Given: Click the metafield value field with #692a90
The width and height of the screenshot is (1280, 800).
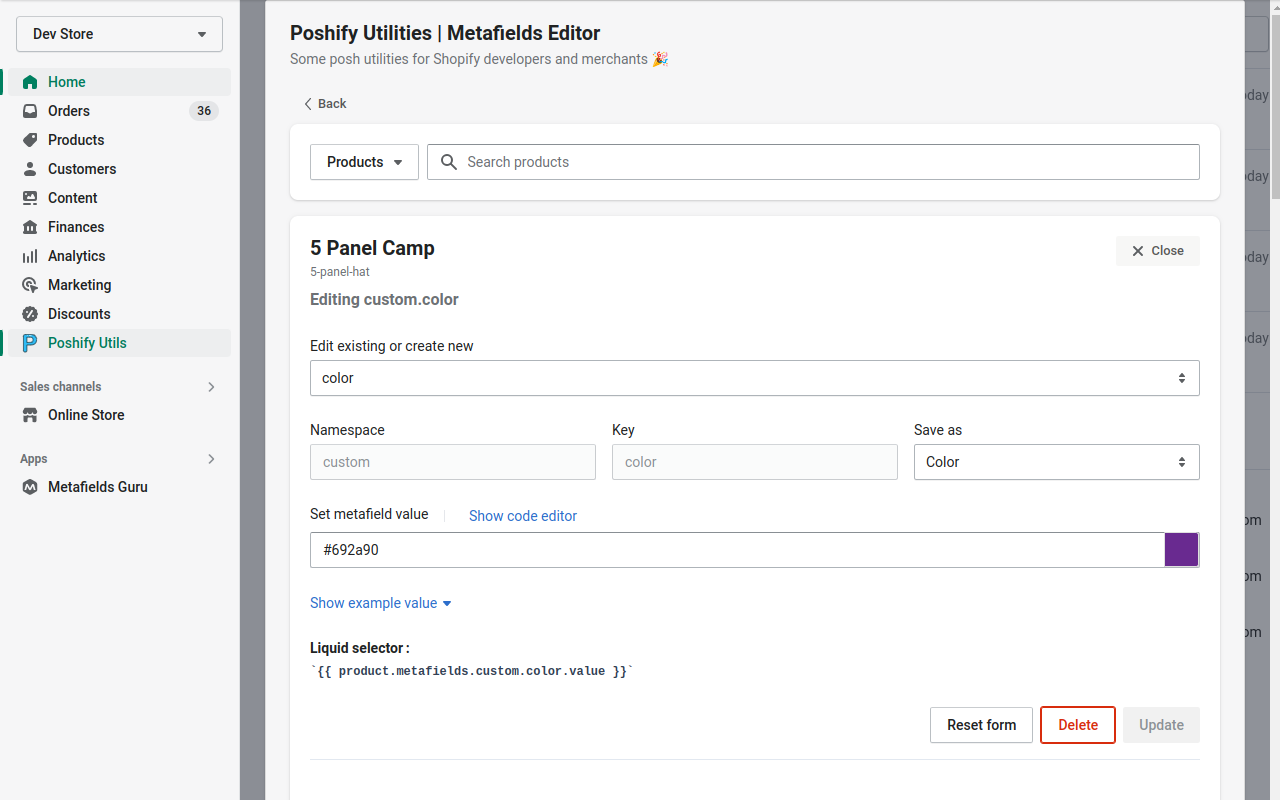Looking at the screenshot, I should tap(737, 550).
